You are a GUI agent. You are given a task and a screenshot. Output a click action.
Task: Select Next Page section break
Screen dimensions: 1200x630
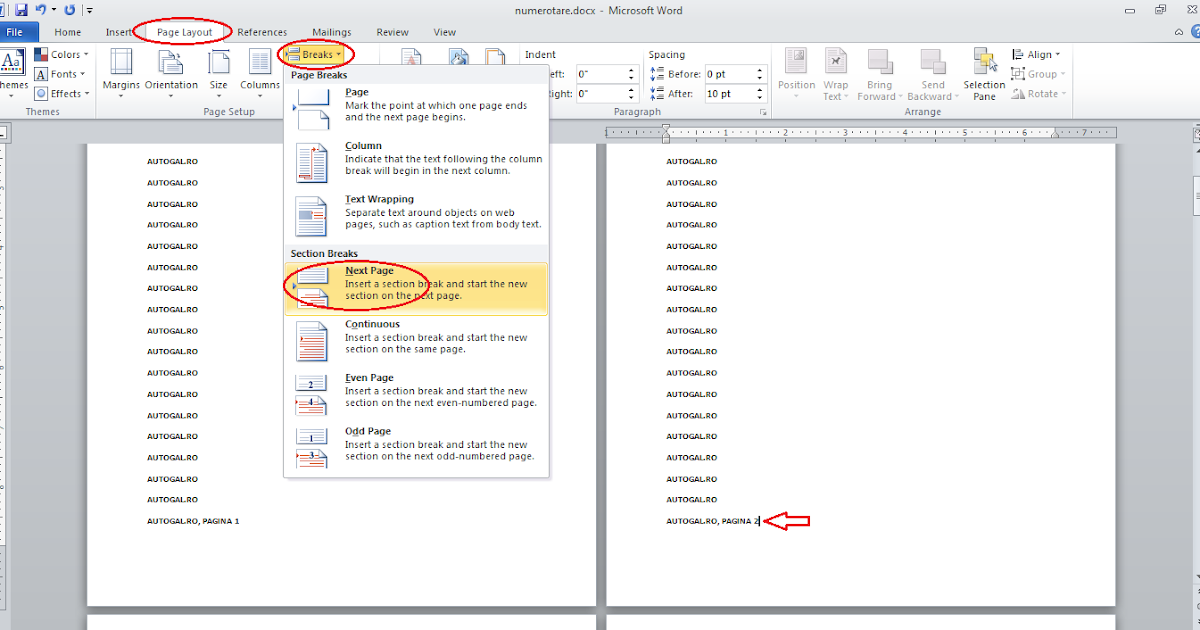416,289
